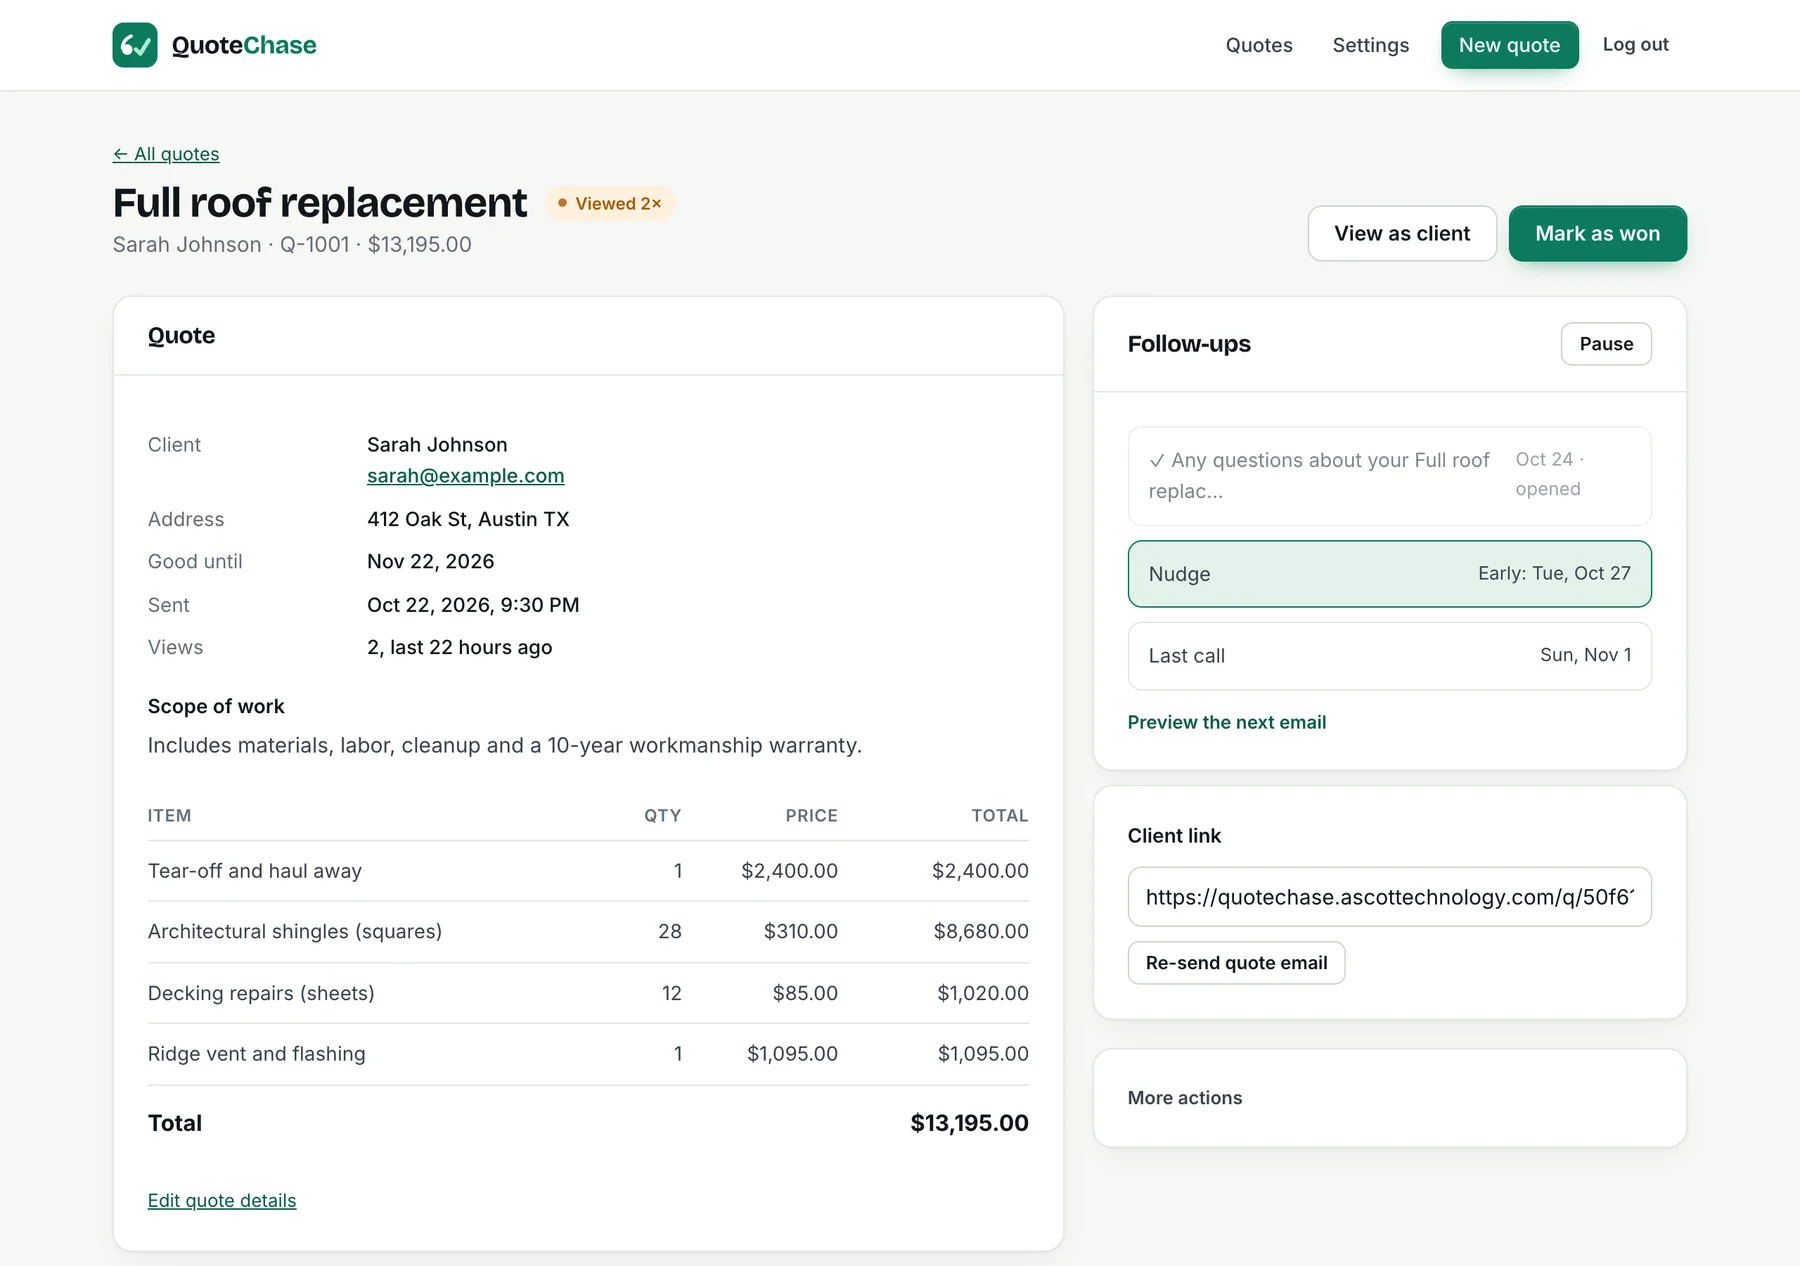Click the 'Sun, Nov 1' date

[1585, 655]
